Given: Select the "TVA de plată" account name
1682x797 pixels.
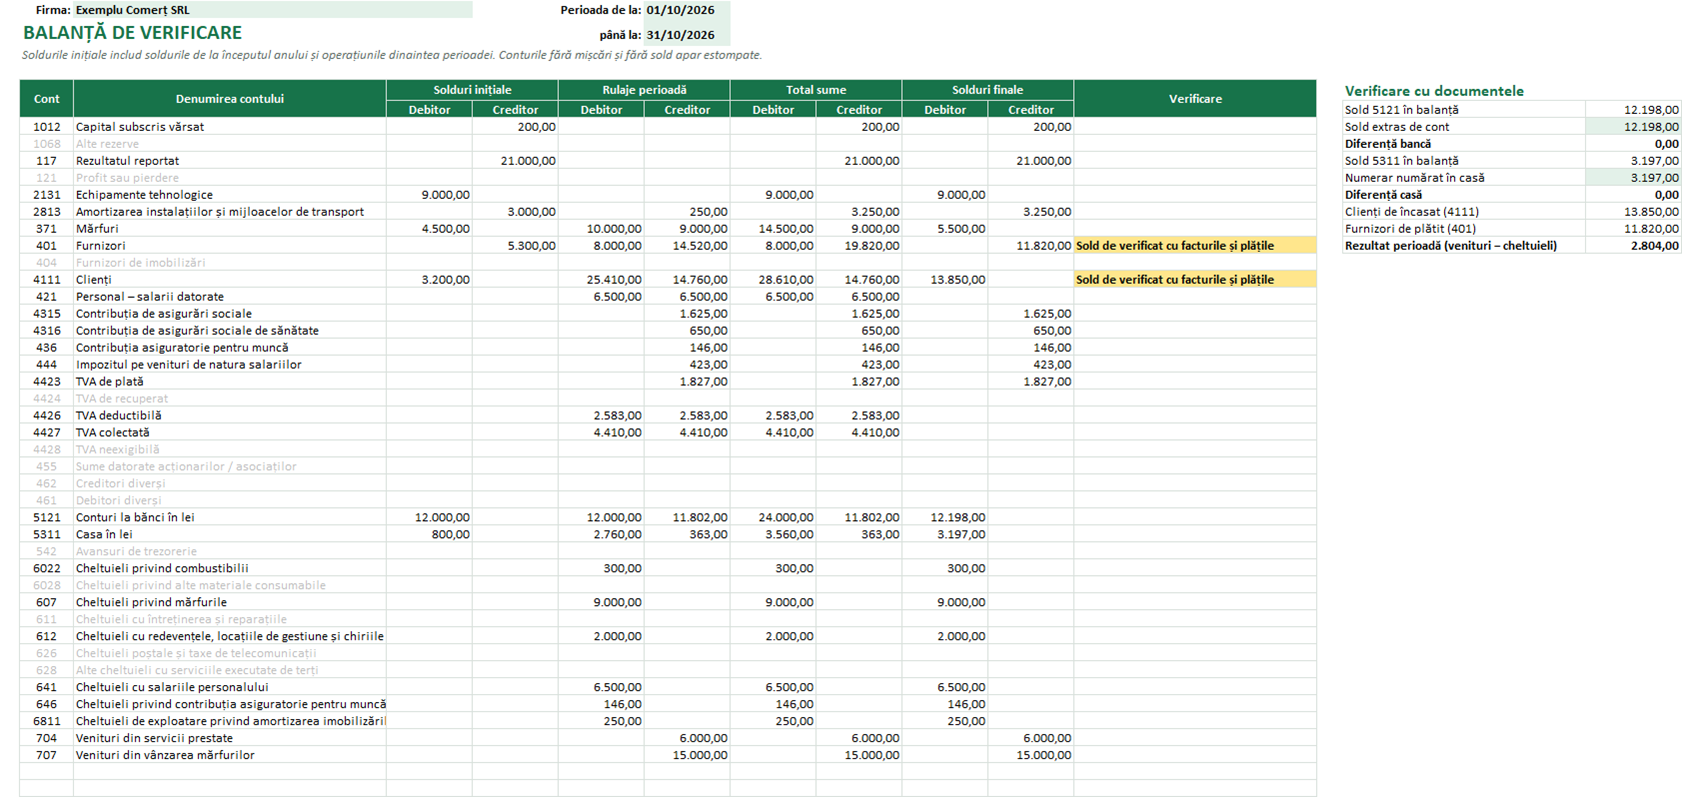Looking at the screenshot, I should click(110, 382).
